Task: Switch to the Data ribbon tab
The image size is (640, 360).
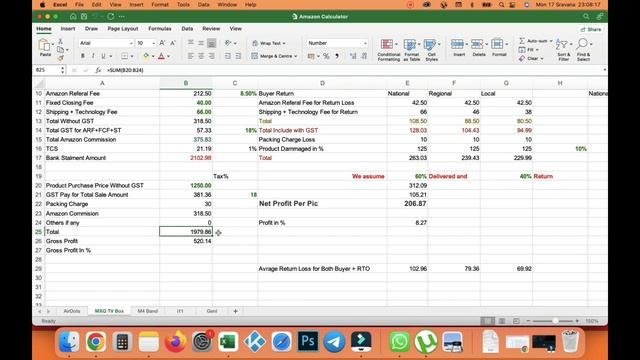Action: coord(187,29)
